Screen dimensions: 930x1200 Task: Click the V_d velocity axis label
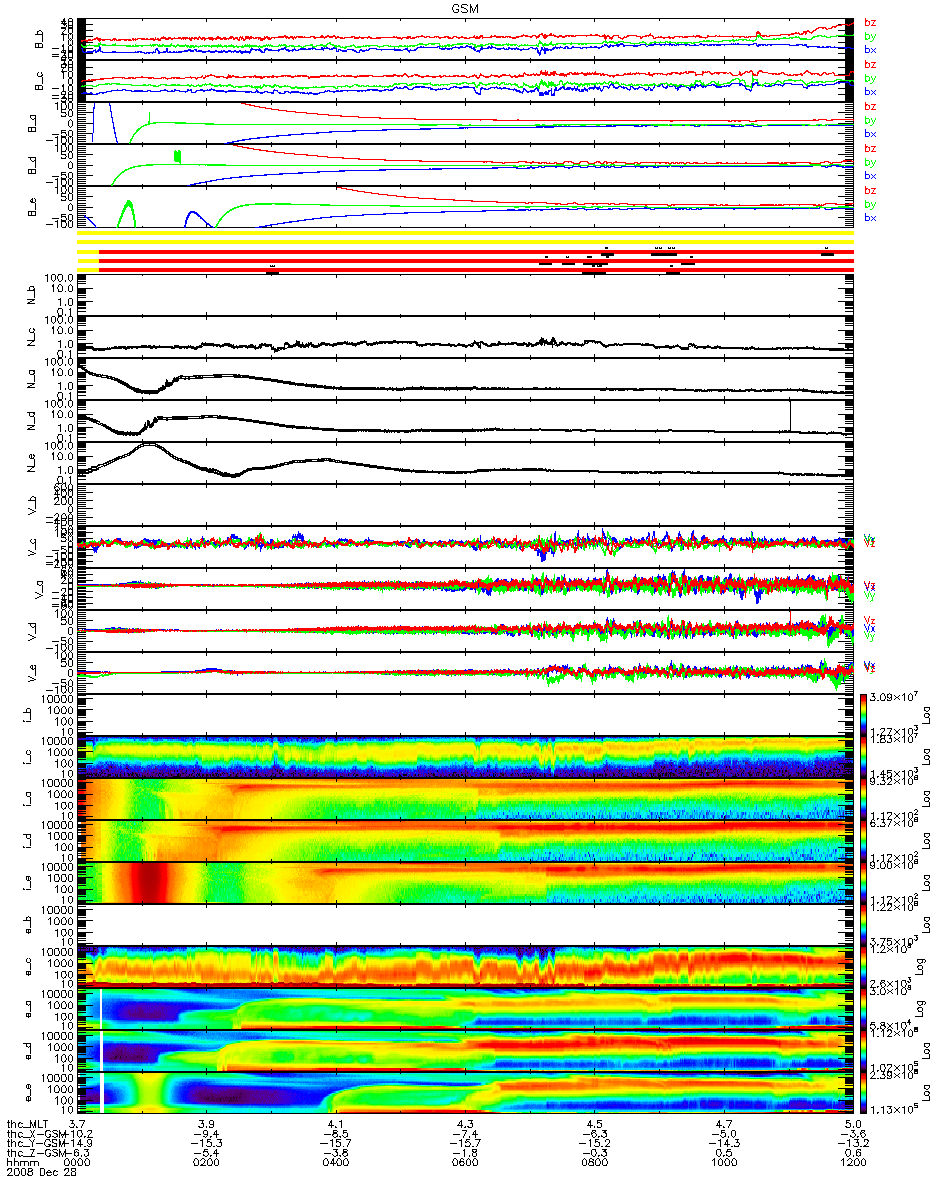[30, 632]
